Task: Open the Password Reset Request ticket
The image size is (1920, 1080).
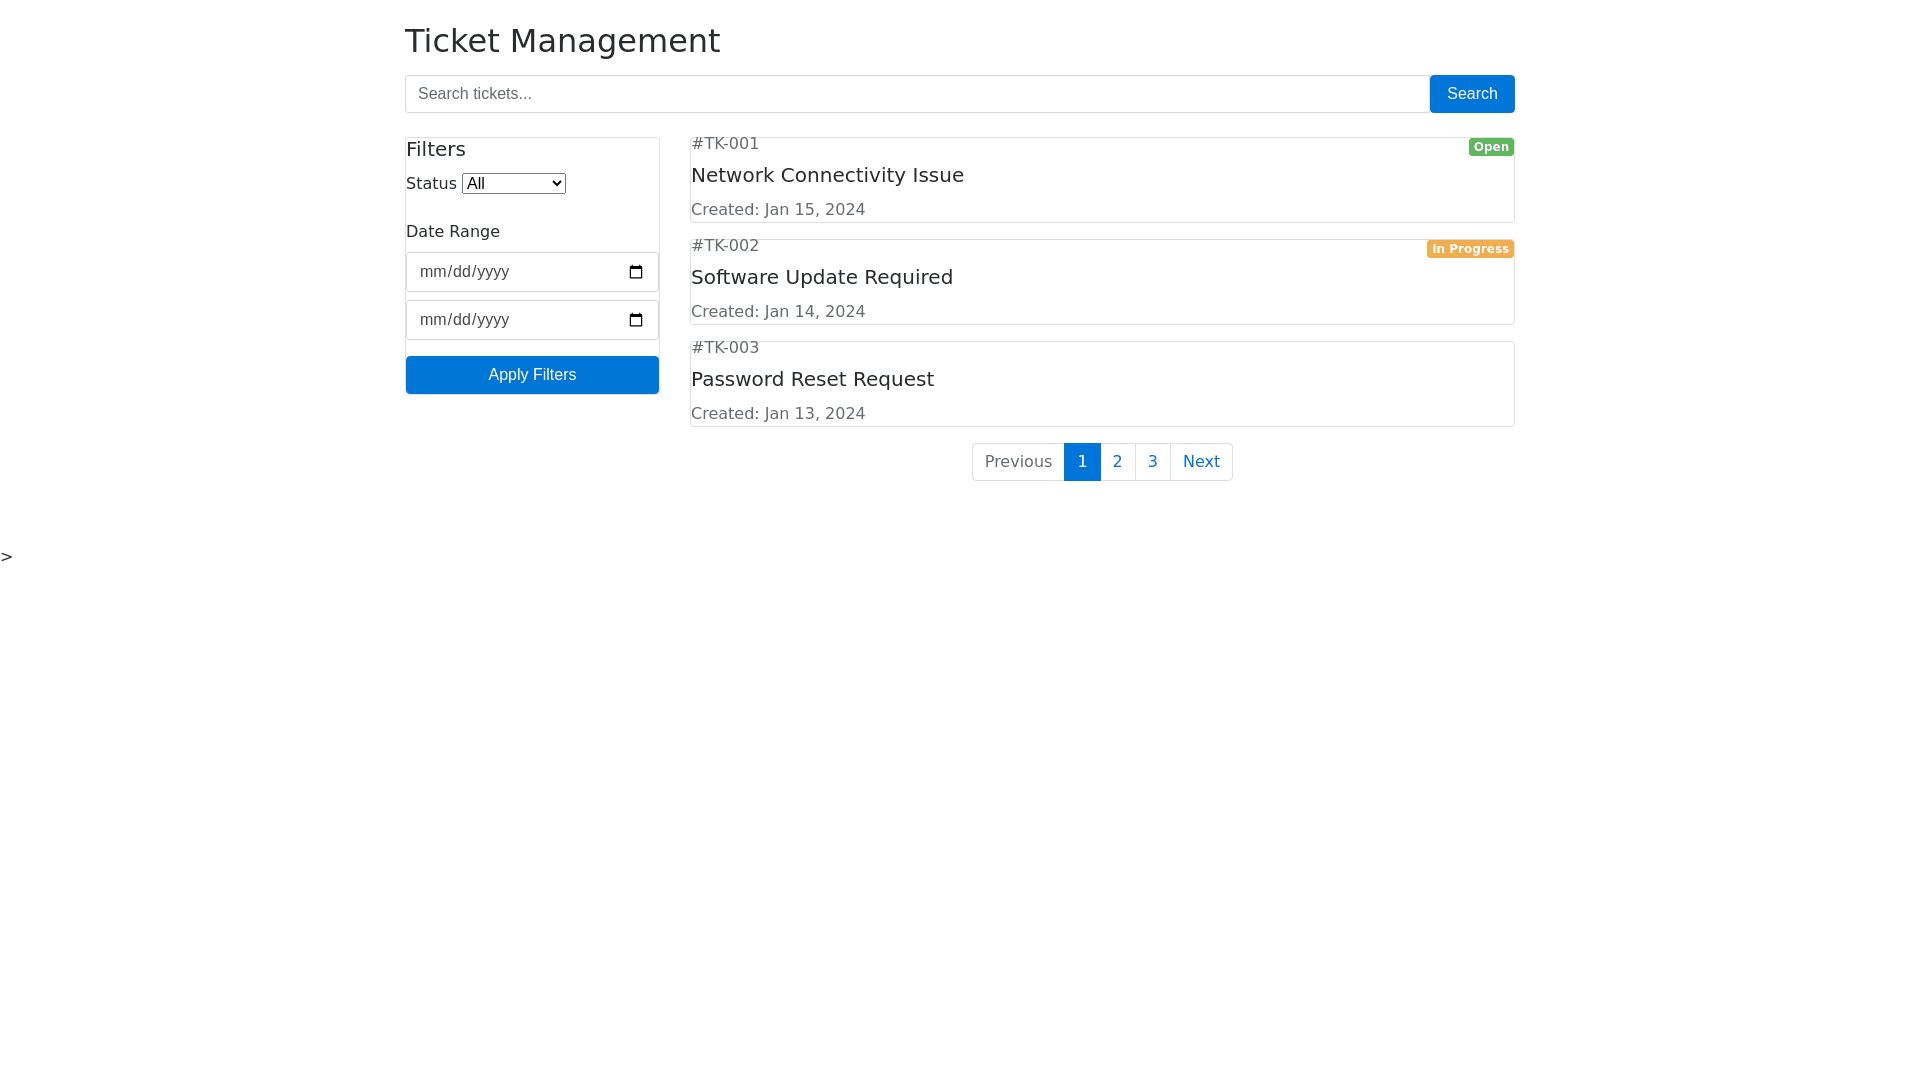Action: [812, 379]
